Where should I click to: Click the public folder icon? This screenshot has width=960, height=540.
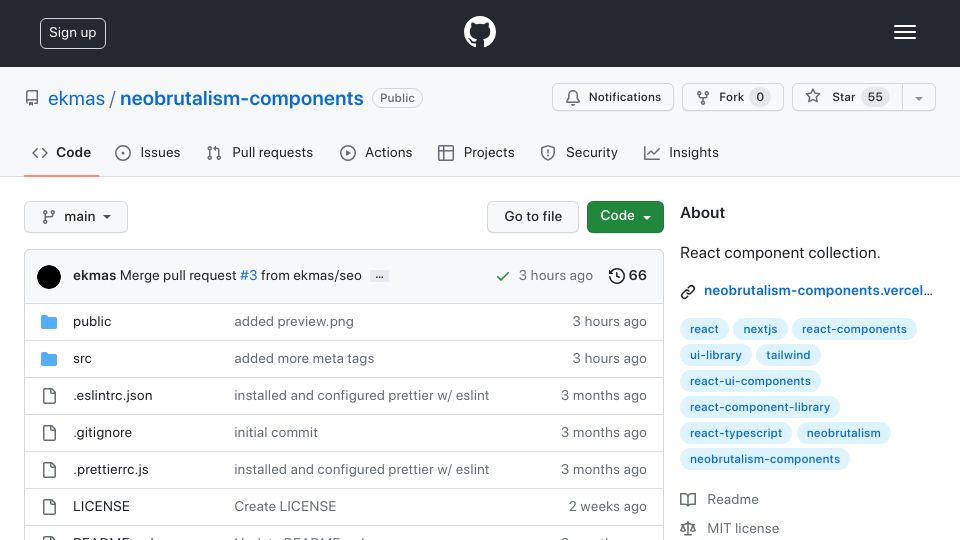coord(49,322)
